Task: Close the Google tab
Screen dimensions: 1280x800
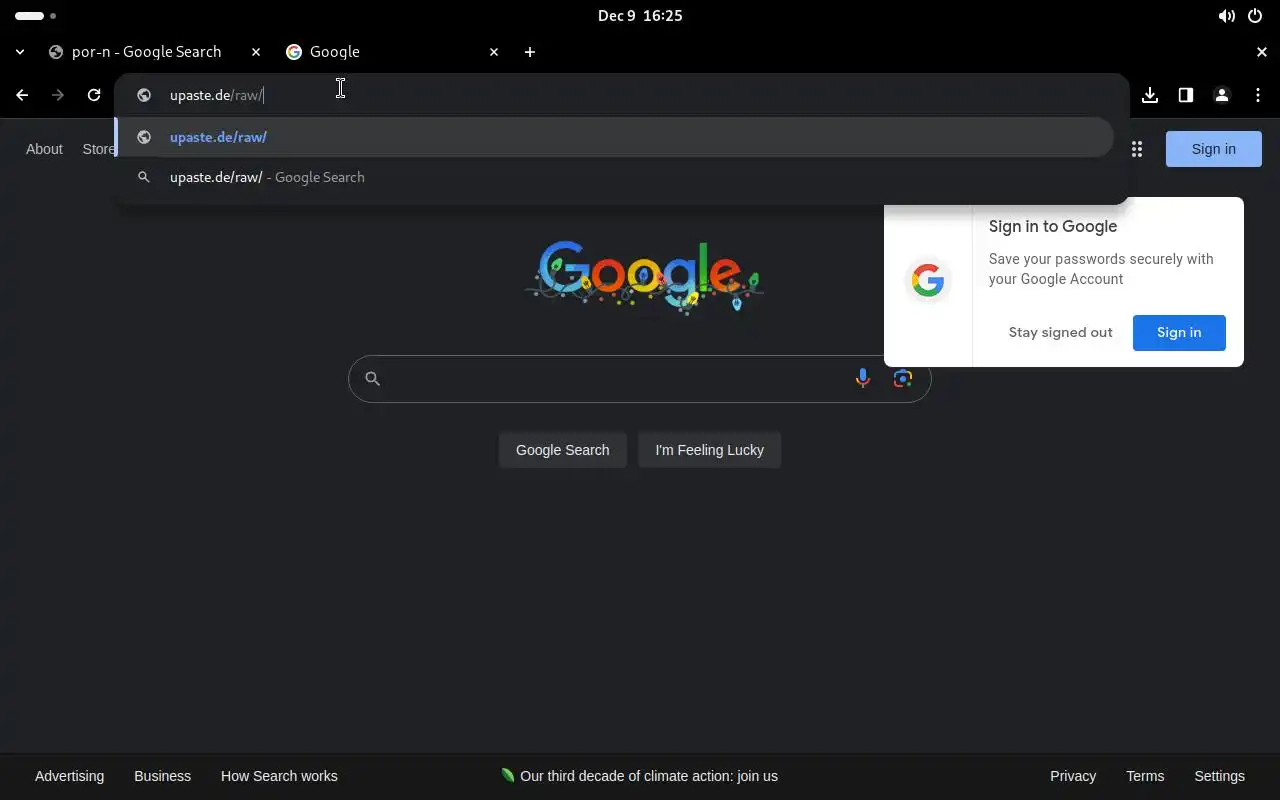Action: 494,52
